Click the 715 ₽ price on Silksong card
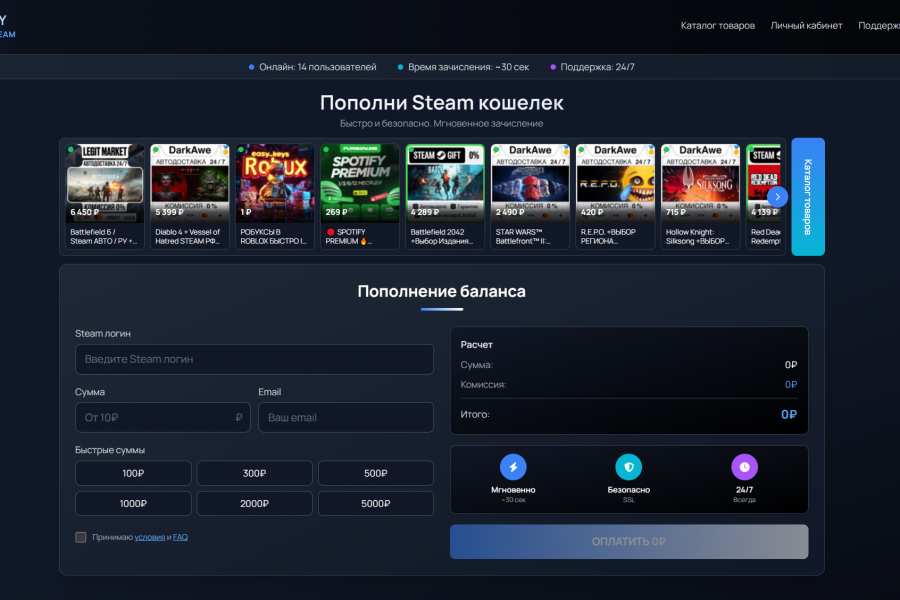This screenshot has height=600, width=900. (676, 212)
